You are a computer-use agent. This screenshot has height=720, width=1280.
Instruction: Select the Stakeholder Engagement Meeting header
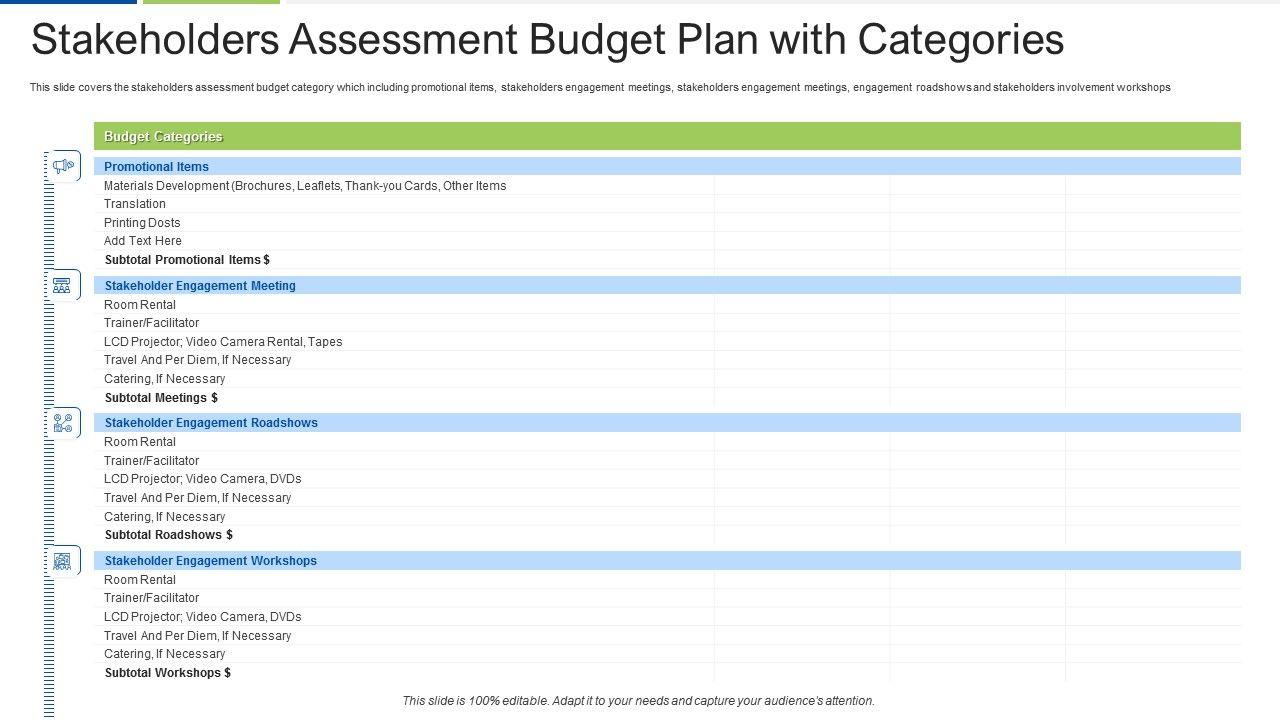click(x=200, y=286)
